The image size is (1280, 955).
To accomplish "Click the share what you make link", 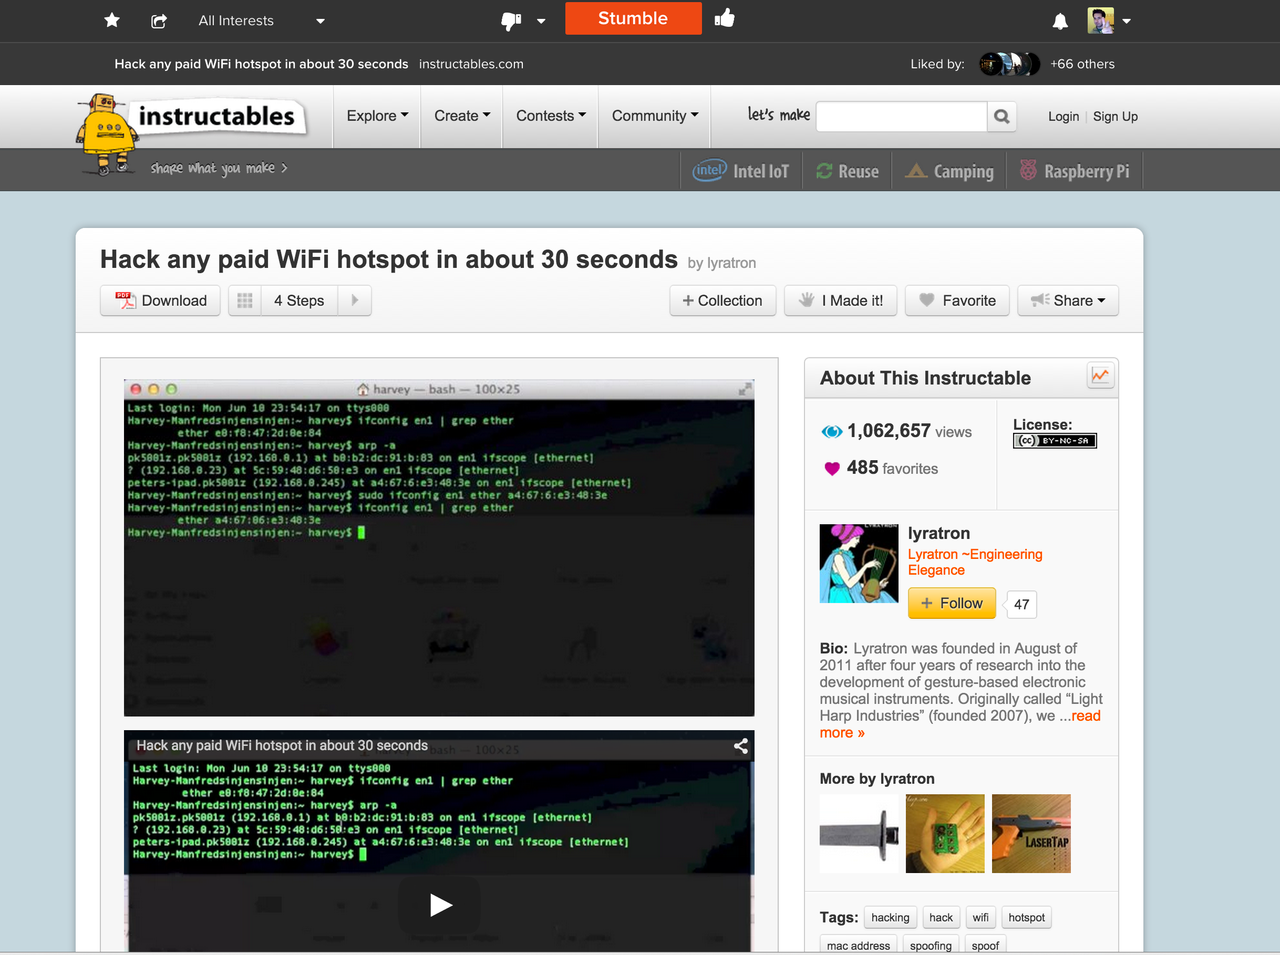I will (x=219, y=168).
